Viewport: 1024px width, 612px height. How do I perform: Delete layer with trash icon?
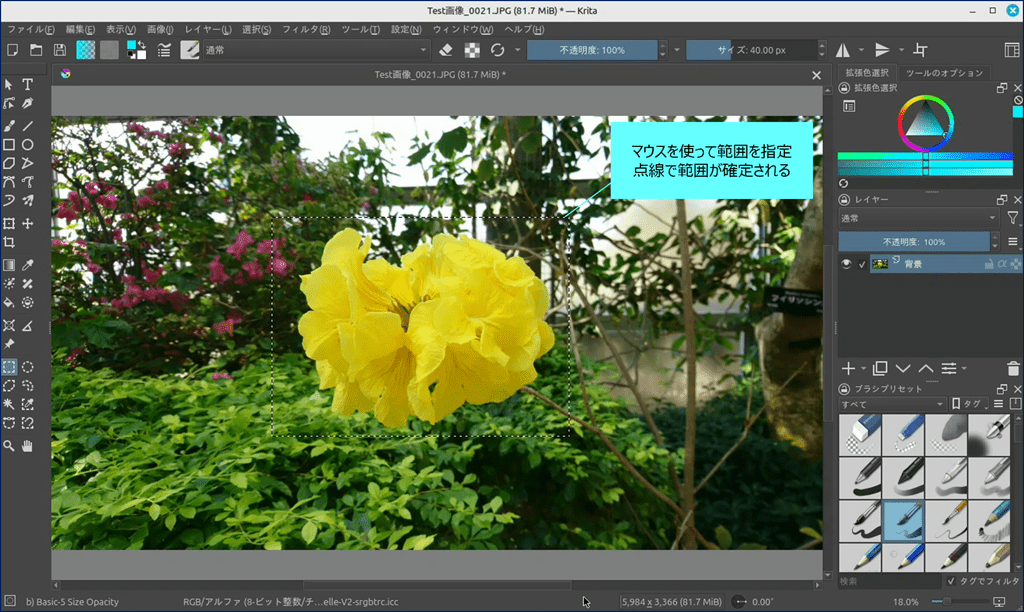pyautogui.click(x=1014, y=369)
